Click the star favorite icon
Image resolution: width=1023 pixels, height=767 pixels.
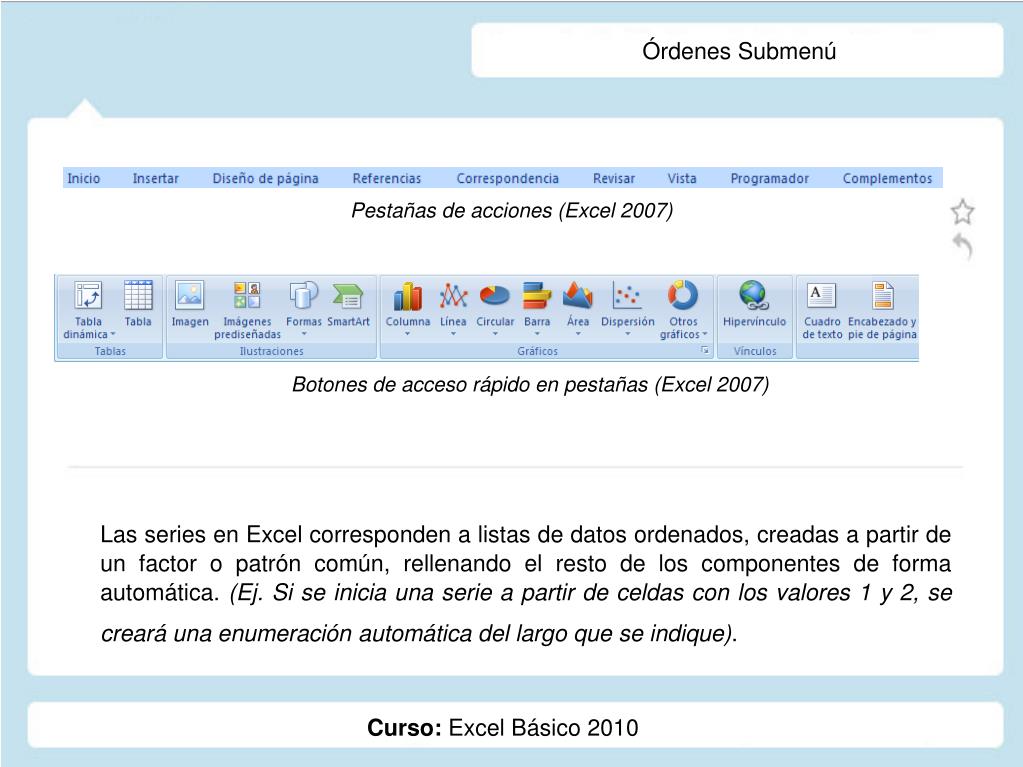coord(962,212)
